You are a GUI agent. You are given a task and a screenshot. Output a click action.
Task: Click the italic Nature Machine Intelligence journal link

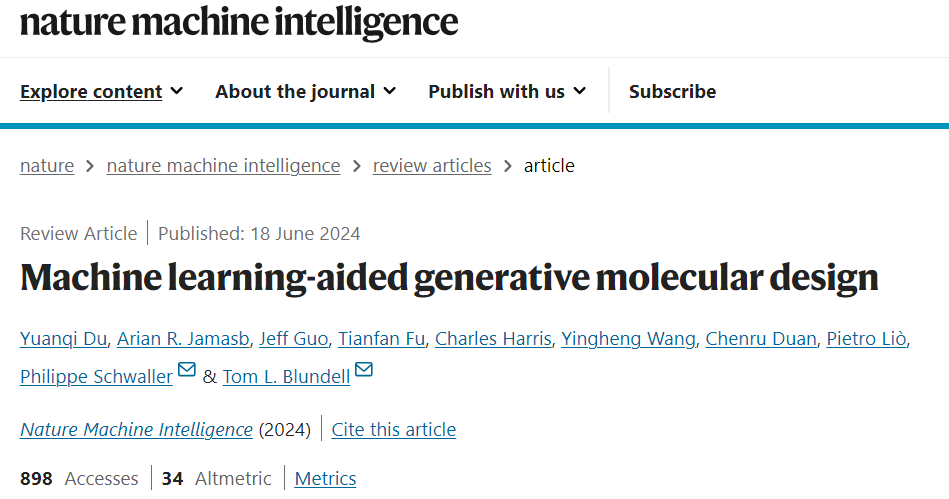(x=136, y=430)
